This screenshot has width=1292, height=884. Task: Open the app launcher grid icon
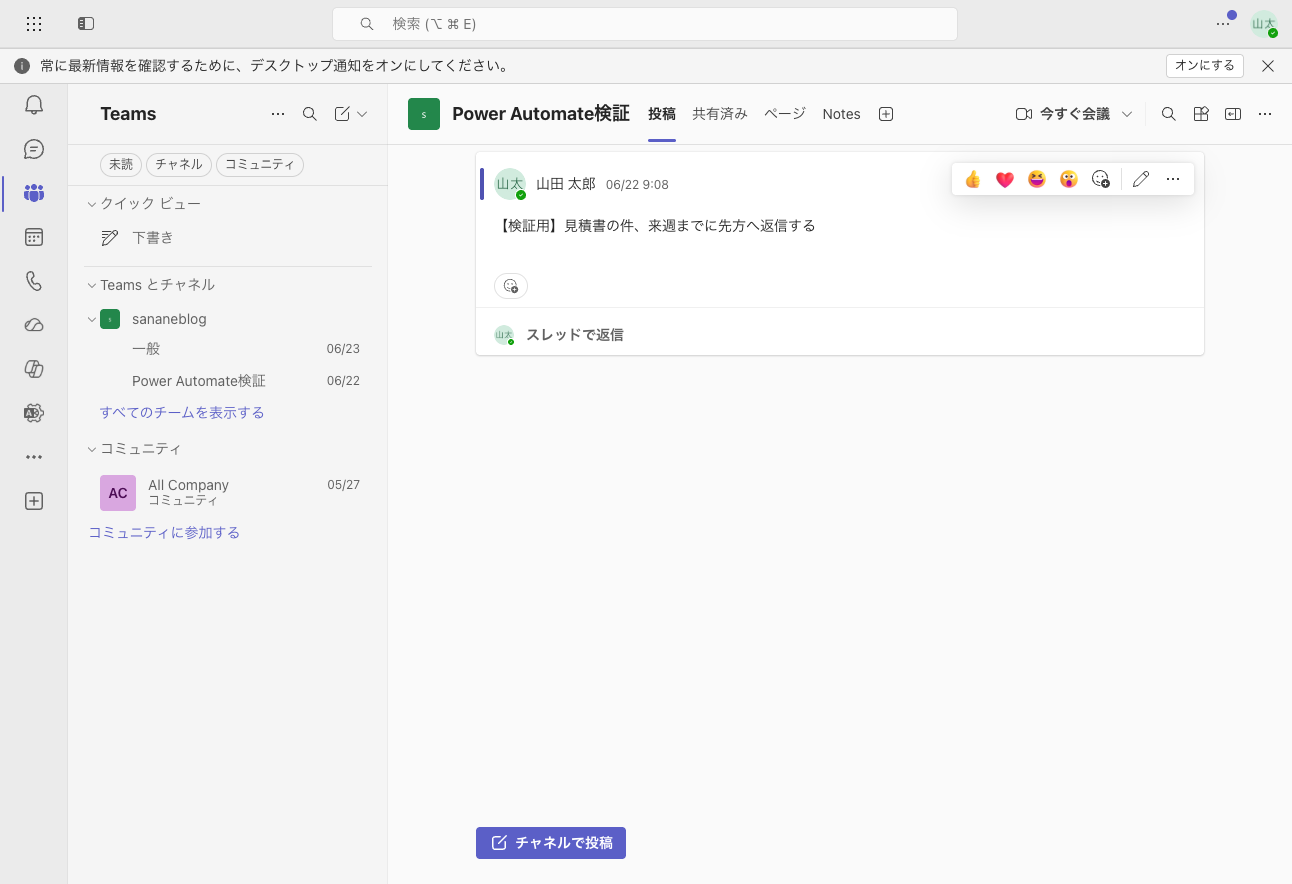(x=34, y=23)
